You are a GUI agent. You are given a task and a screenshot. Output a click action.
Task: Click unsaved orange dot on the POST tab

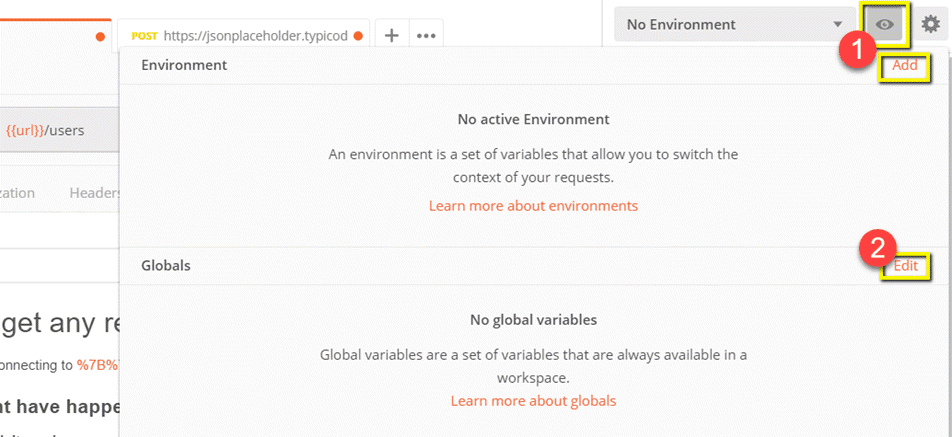click(x=358, y=36)
